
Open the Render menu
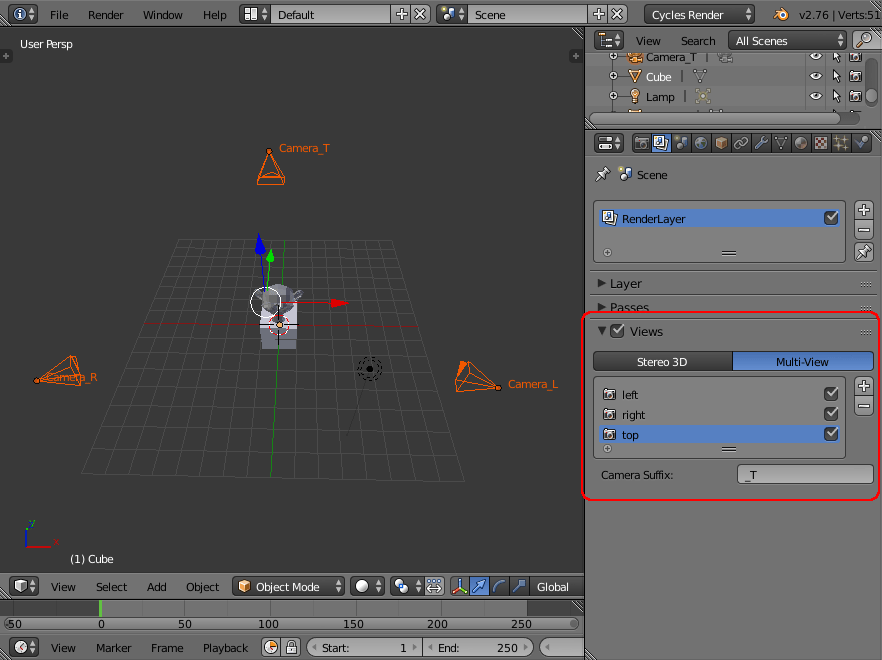pos(105,15)
